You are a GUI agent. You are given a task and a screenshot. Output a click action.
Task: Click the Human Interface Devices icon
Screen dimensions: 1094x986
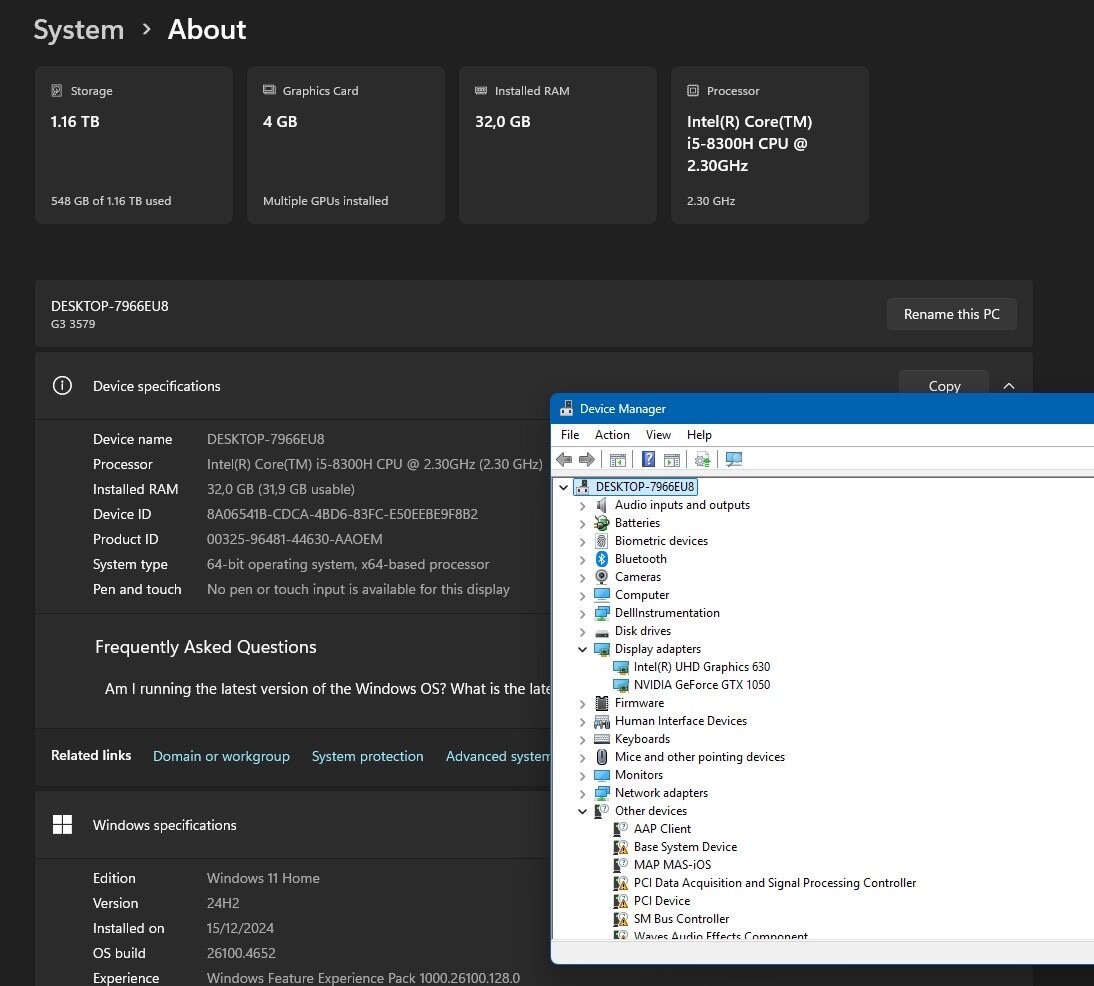(601, 721)
